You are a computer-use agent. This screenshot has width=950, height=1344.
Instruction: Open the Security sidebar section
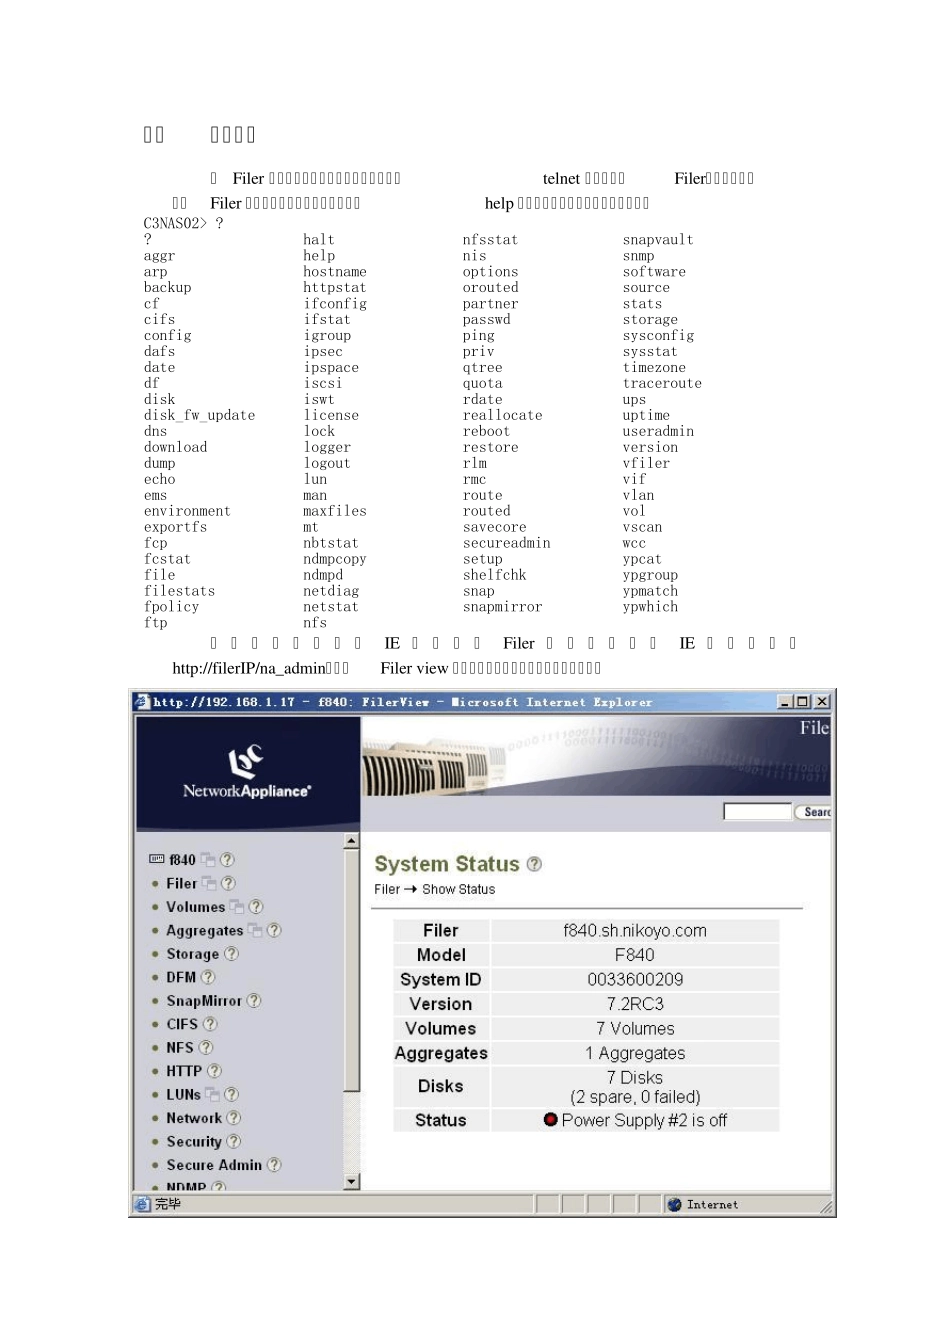pos(194,1141)
